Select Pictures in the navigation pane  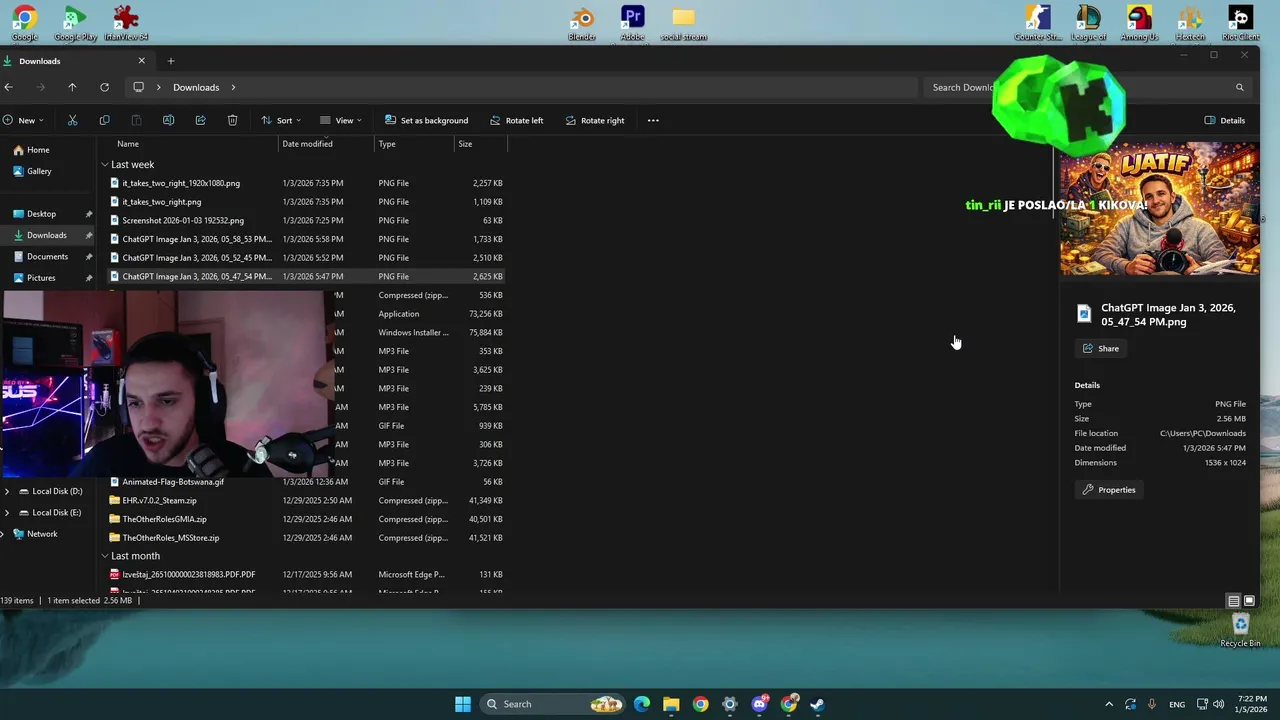[41, 278]
